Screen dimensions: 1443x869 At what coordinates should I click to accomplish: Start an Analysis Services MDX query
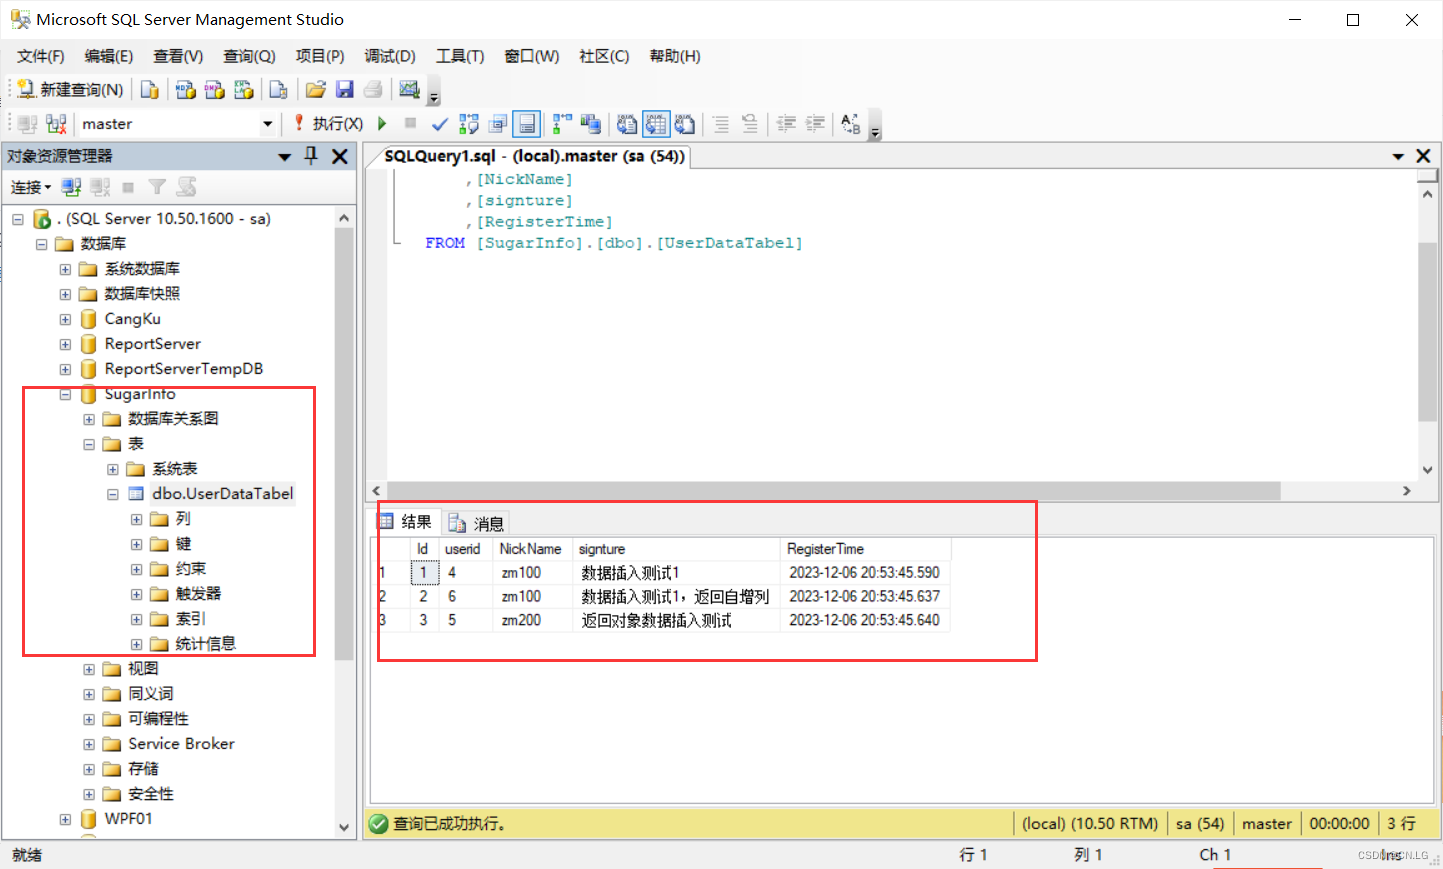click(186, 90)
